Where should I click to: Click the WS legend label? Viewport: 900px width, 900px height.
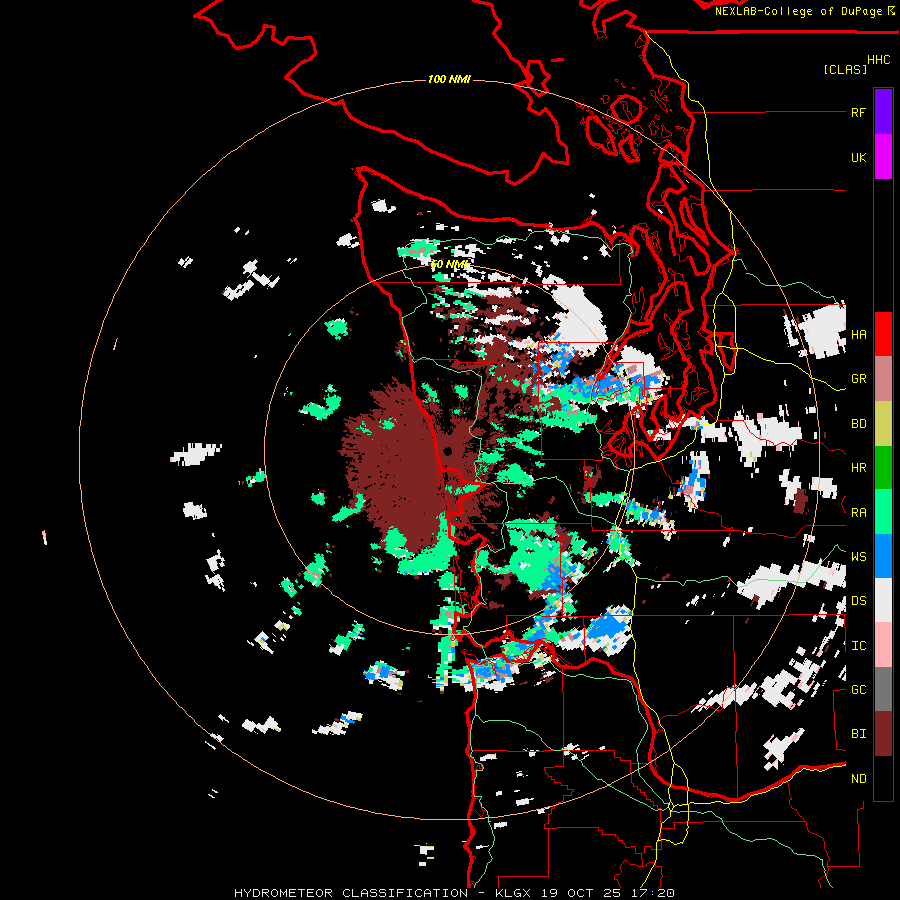[x=858, y=557]
